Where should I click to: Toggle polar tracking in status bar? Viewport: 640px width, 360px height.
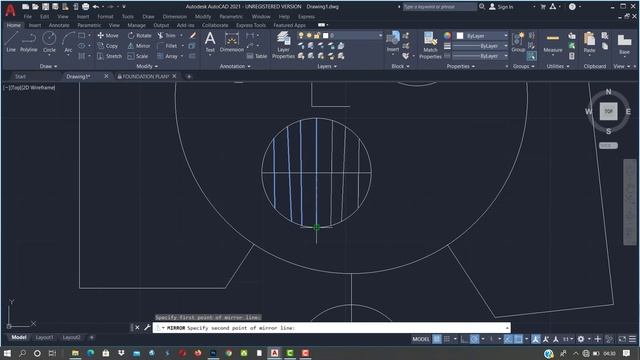click(474, 339)
